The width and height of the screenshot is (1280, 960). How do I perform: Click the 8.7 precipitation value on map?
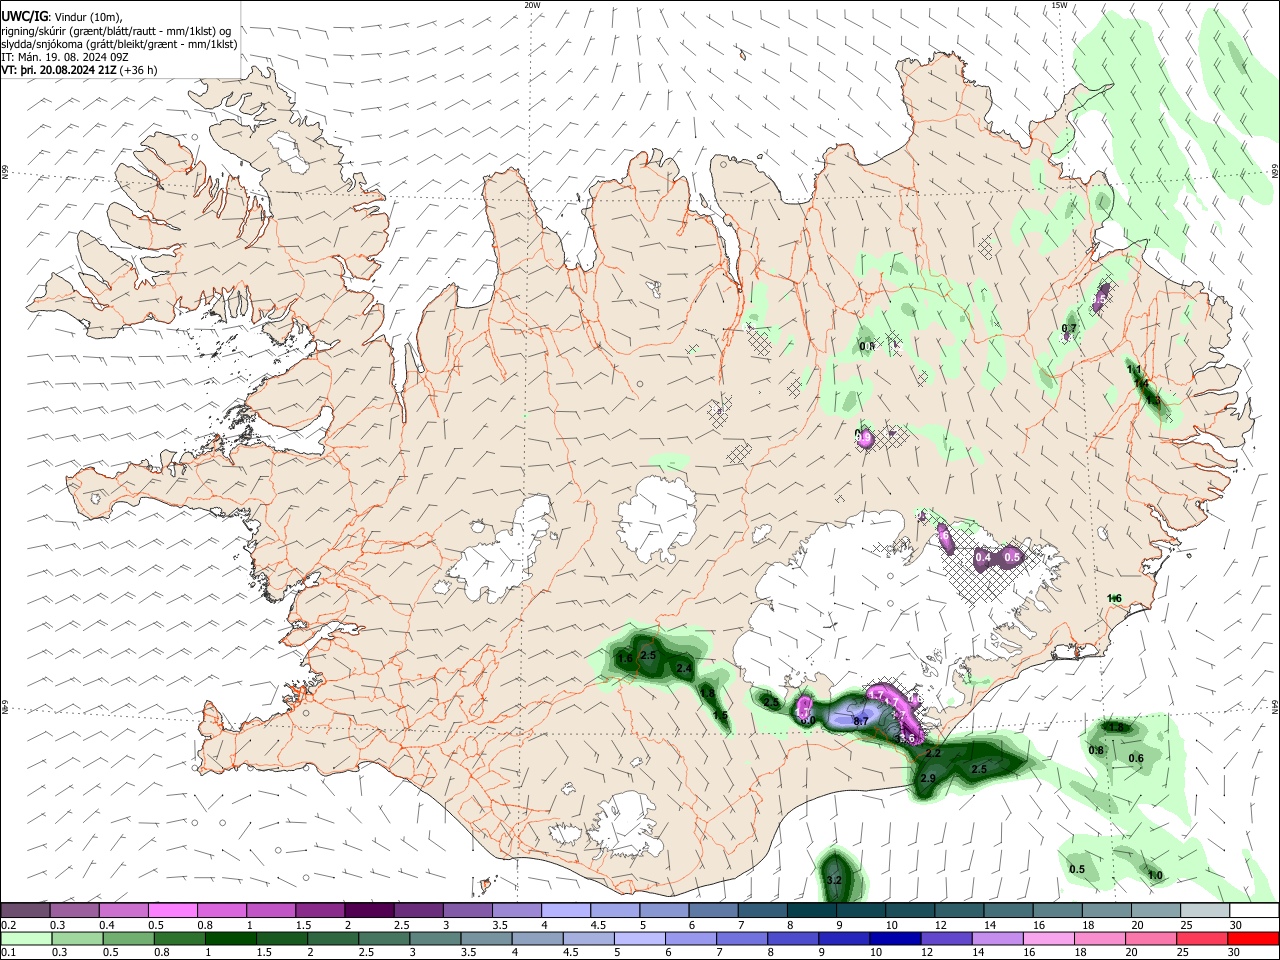pyautogui.click(x=863, y=720)
